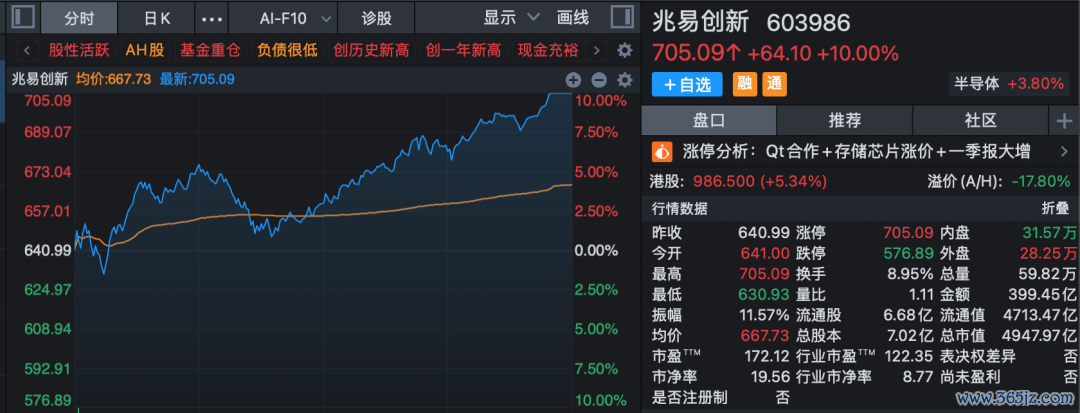Image resolution: width=1080 pixels, height=413 pixels.
Task: Click the 640.99 axis baseline label
Action: (48, 251)
